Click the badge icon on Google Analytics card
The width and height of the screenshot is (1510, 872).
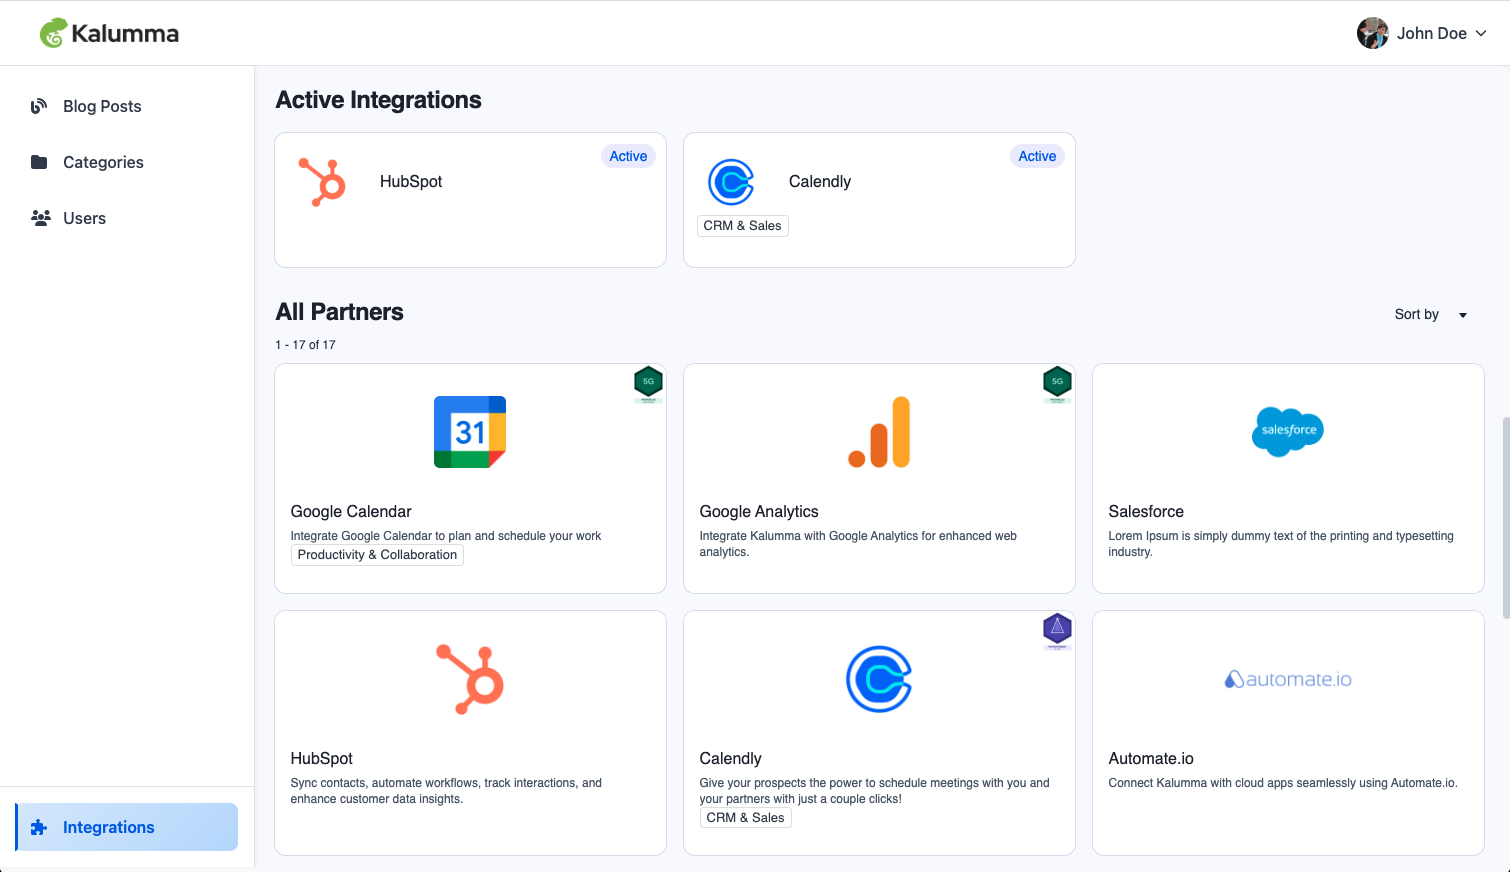[x=1057, y=384]
